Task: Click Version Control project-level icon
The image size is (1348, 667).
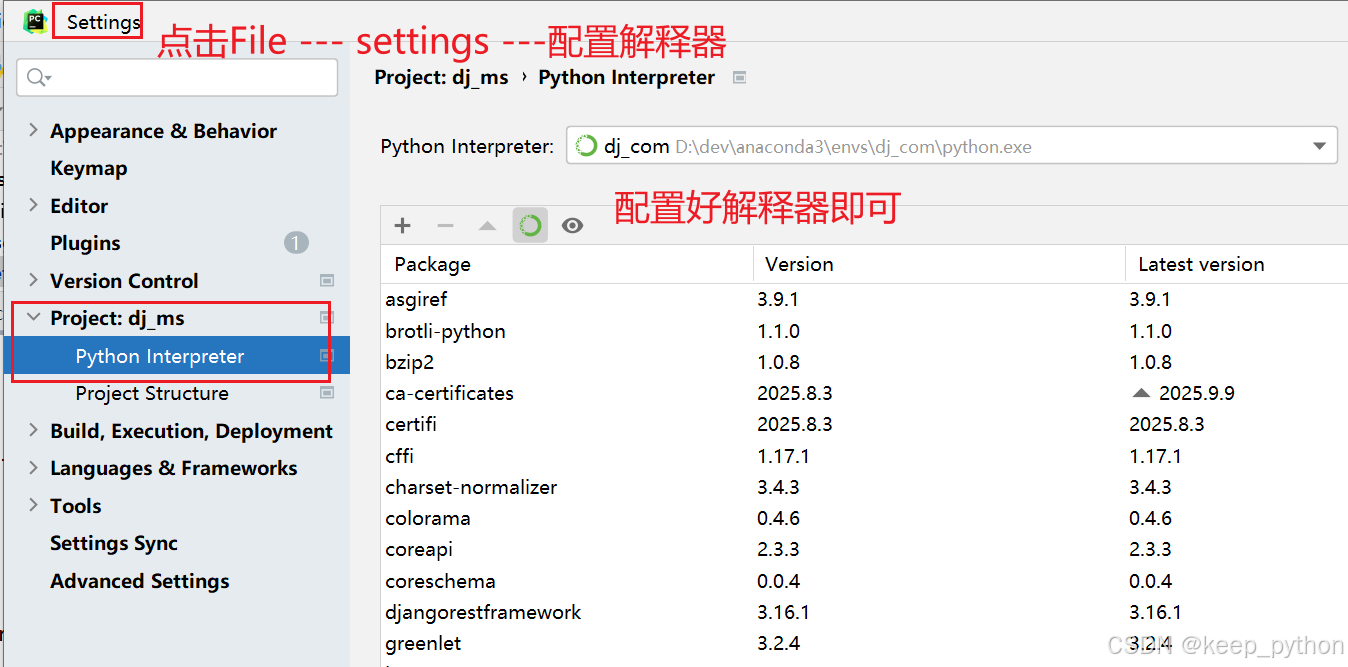Action: [x=326, y=281]
